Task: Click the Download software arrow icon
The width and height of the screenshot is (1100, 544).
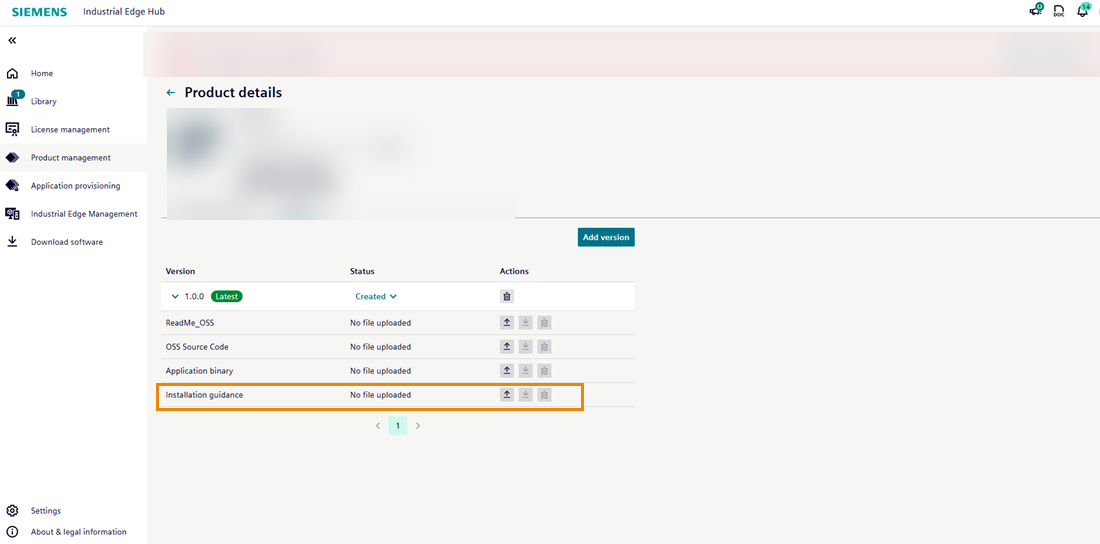Action: tap(12, 241)
